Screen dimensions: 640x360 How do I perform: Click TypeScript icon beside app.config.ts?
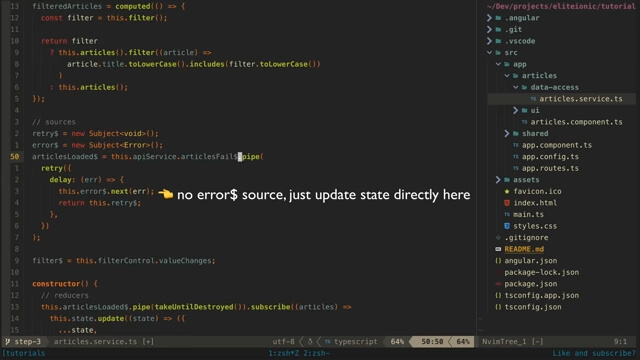tap(516, 156)
